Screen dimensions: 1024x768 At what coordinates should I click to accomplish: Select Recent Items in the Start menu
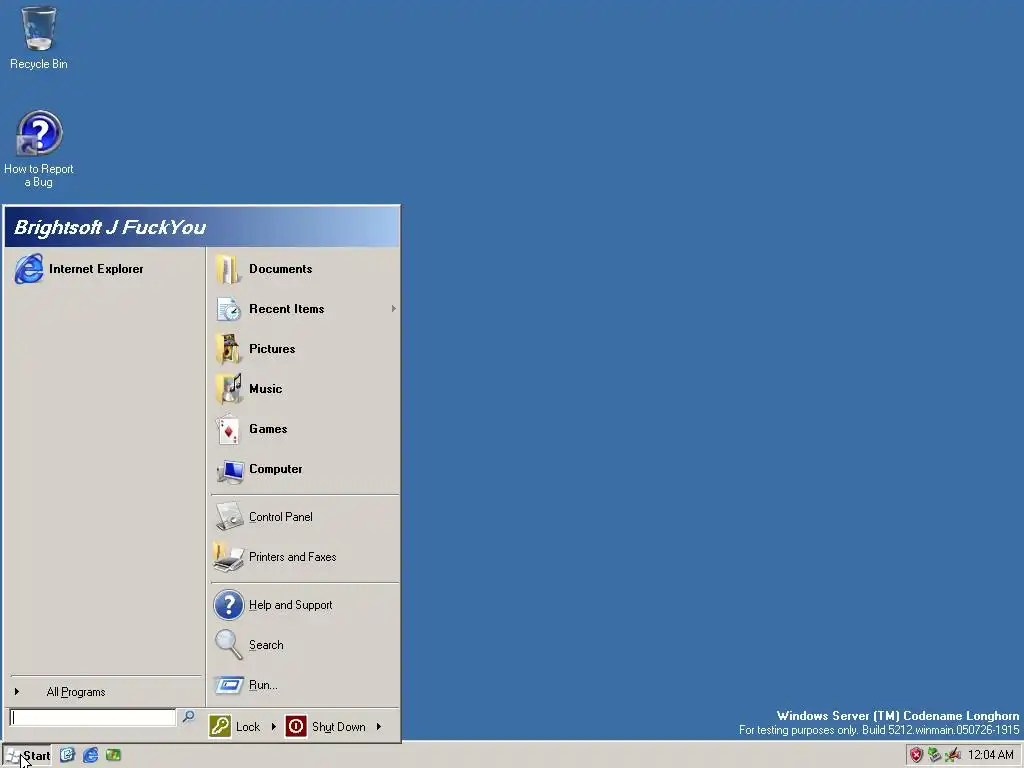coord(304,309)
